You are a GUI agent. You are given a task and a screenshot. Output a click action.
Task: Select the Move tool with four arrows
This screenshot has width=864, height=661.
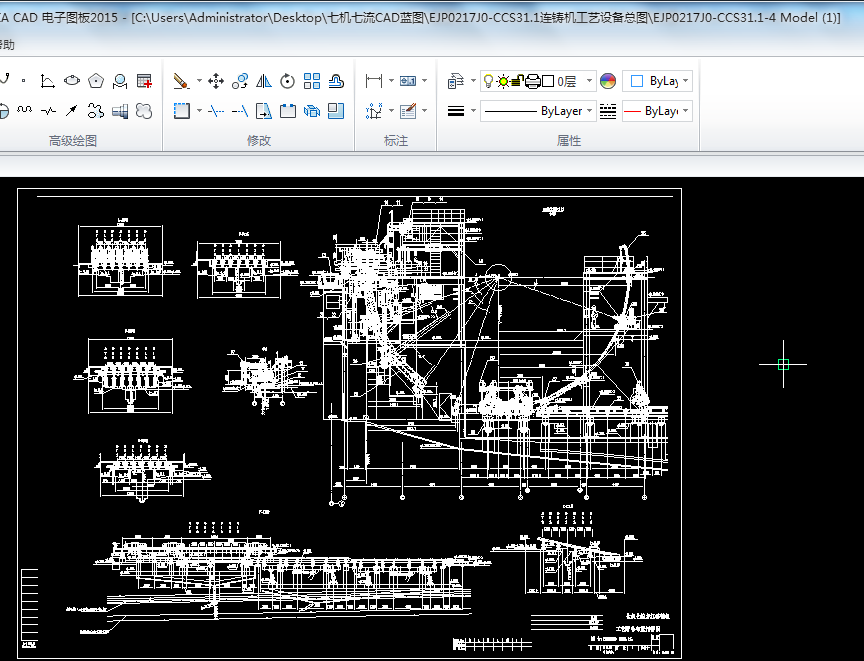point(215,81)
